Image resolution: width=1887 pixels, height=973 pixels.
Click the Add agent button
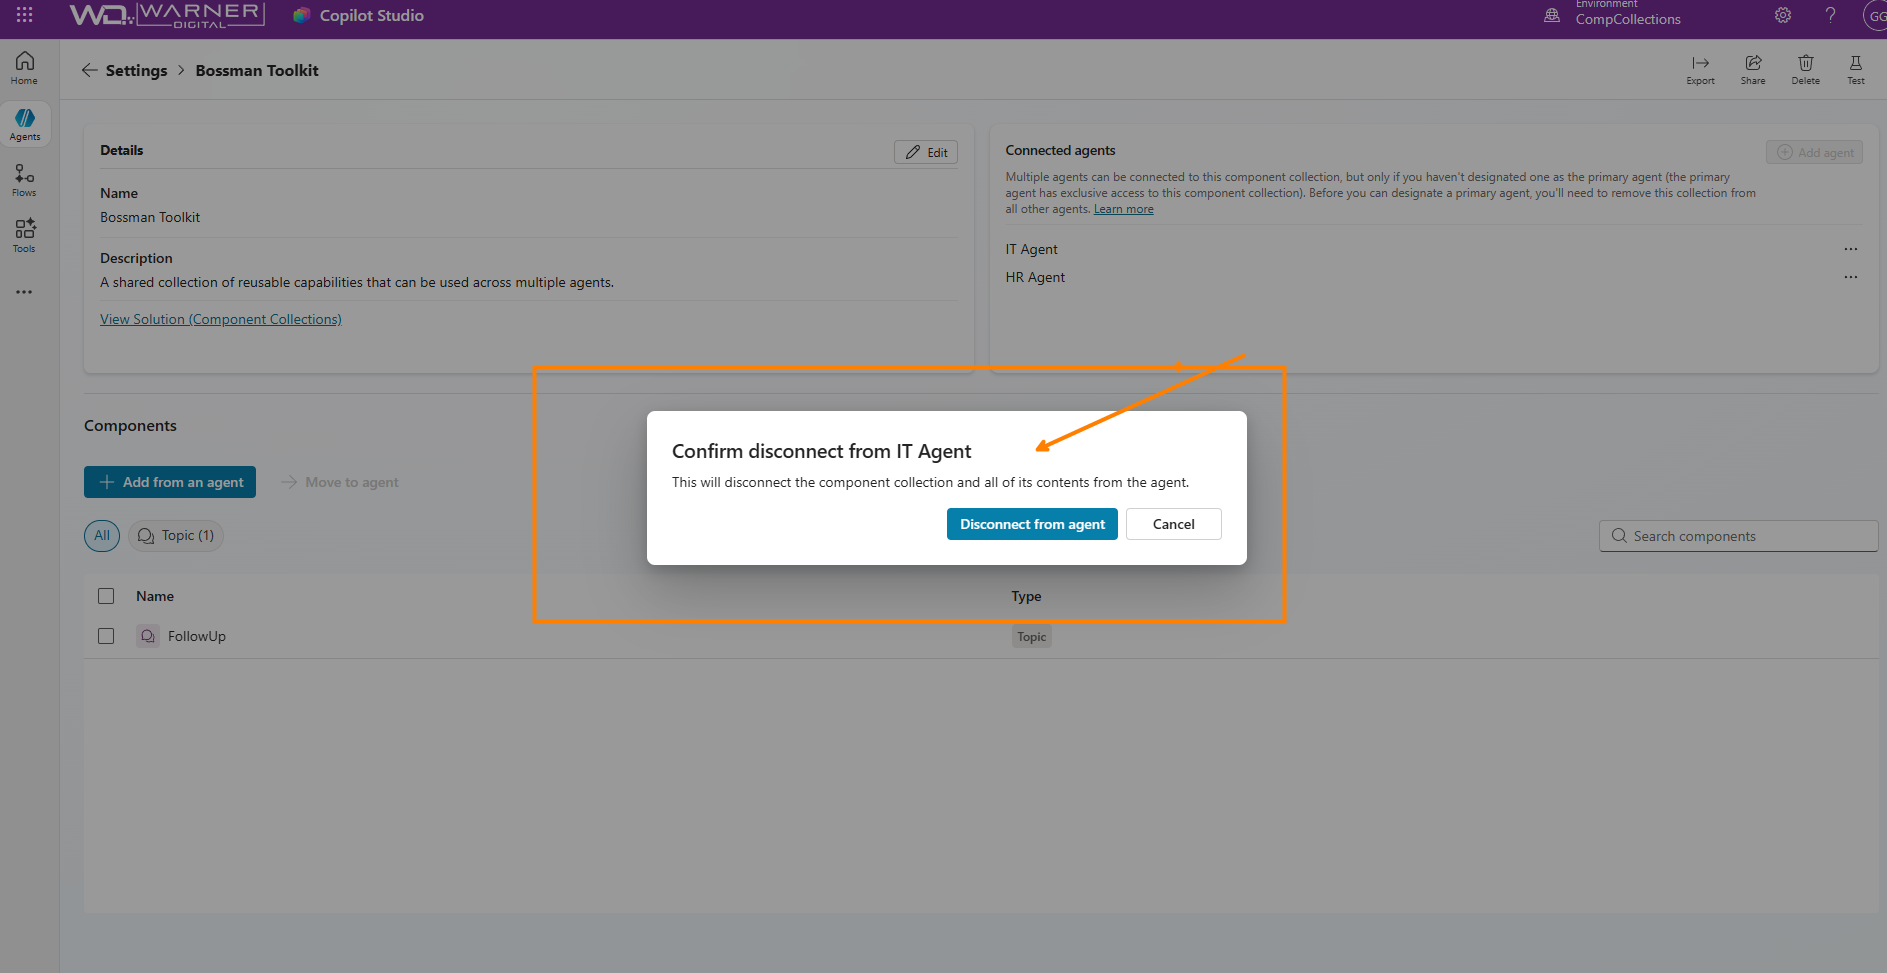tap(1814, 152)
